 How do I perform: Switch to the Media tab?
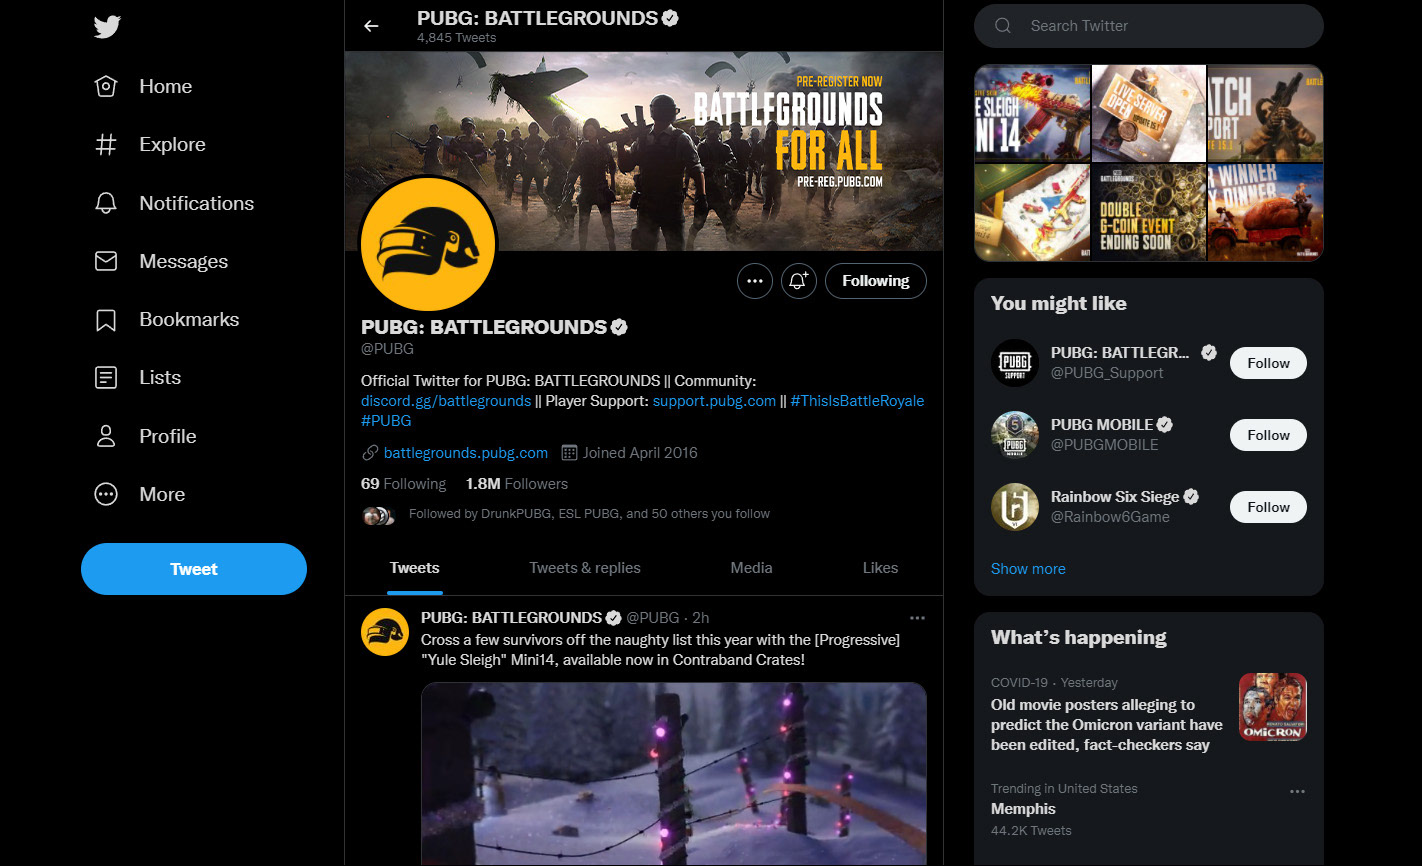click(751, 568)
